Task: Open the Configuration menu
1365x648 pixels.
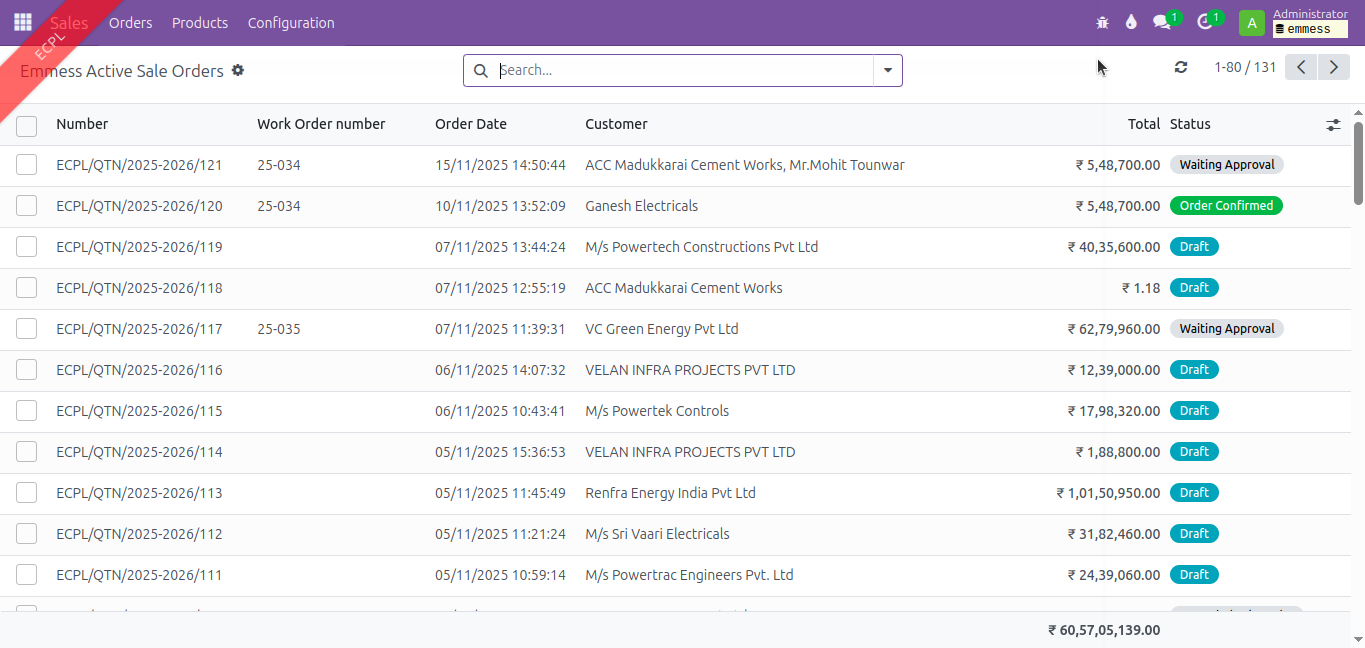Action: (291, 22)
